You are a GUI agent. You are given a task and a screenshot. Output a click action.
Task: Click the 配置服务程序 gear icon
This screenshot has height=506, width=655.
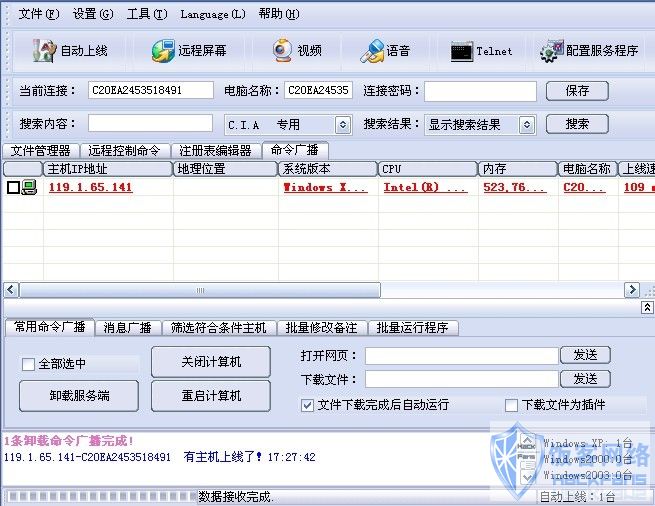(x=550, y=51)
